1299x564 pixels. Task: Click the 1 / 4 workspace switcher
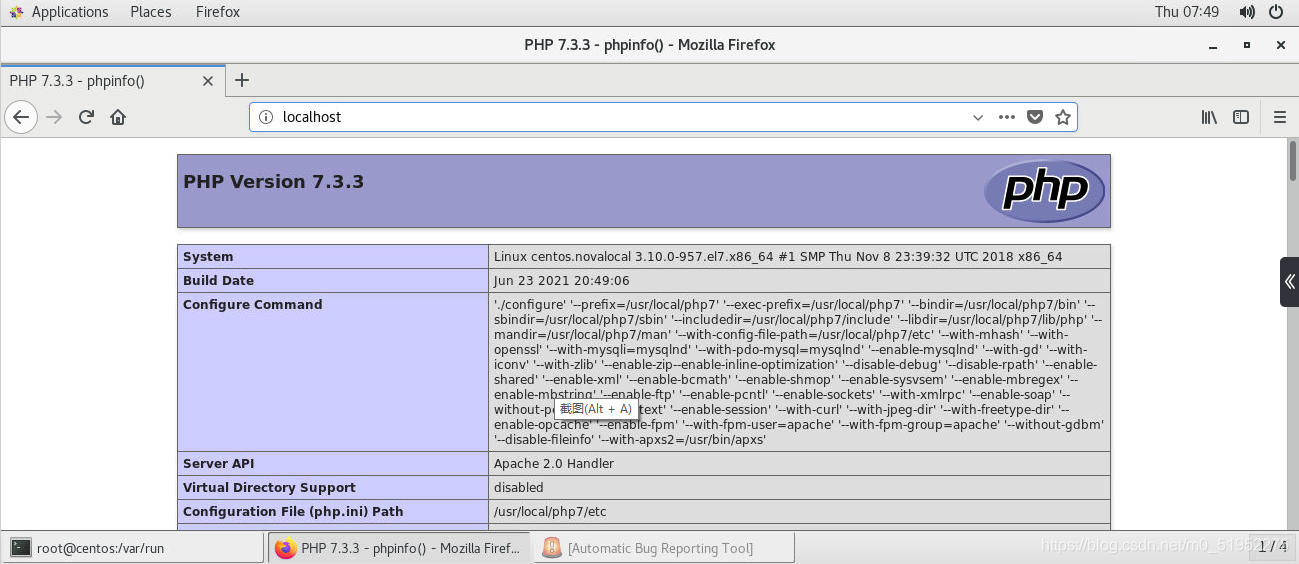[1272, 546]
